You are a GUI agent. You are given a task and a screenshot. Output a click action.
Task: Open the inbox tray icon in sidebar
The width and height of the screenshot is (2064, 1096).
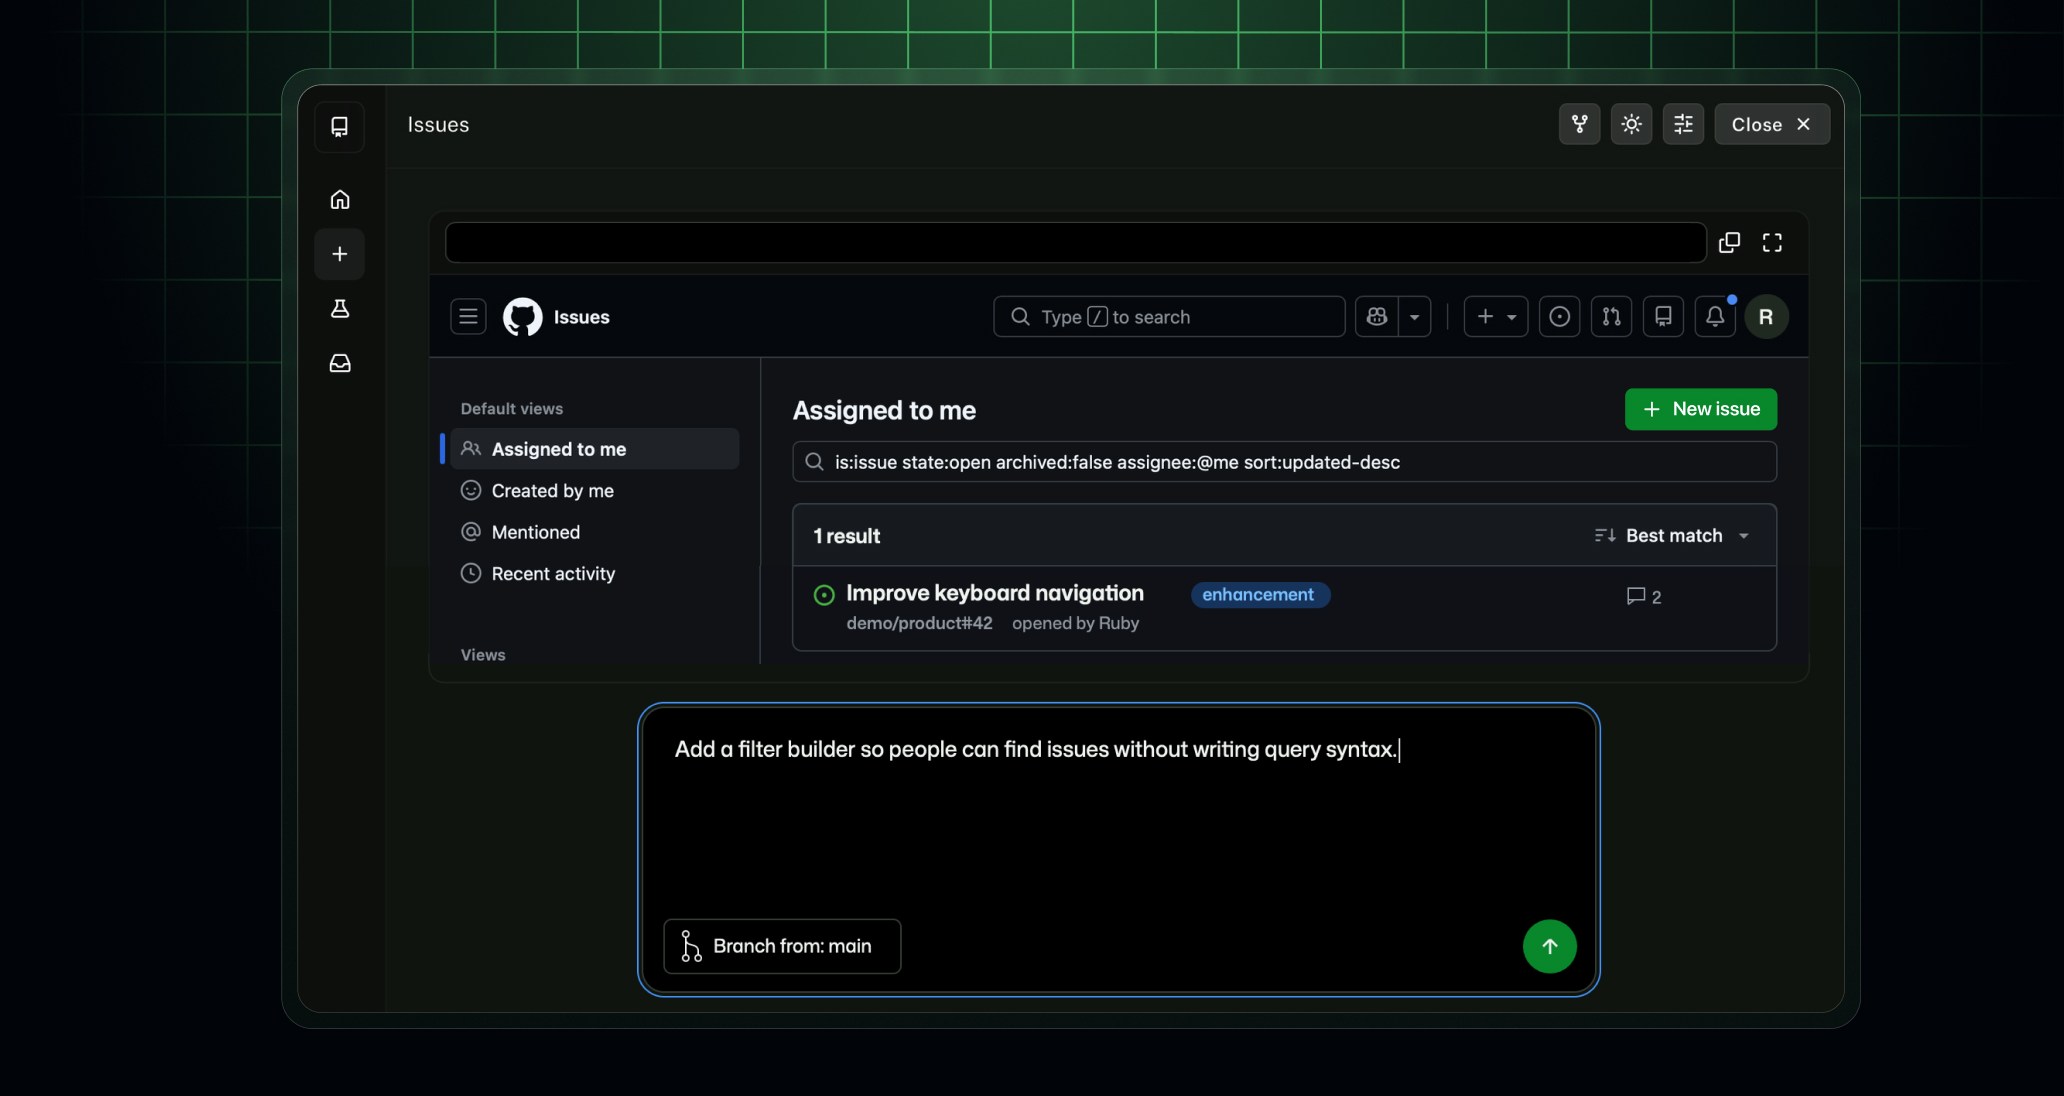pyautogui.click(x=340, y=363)
